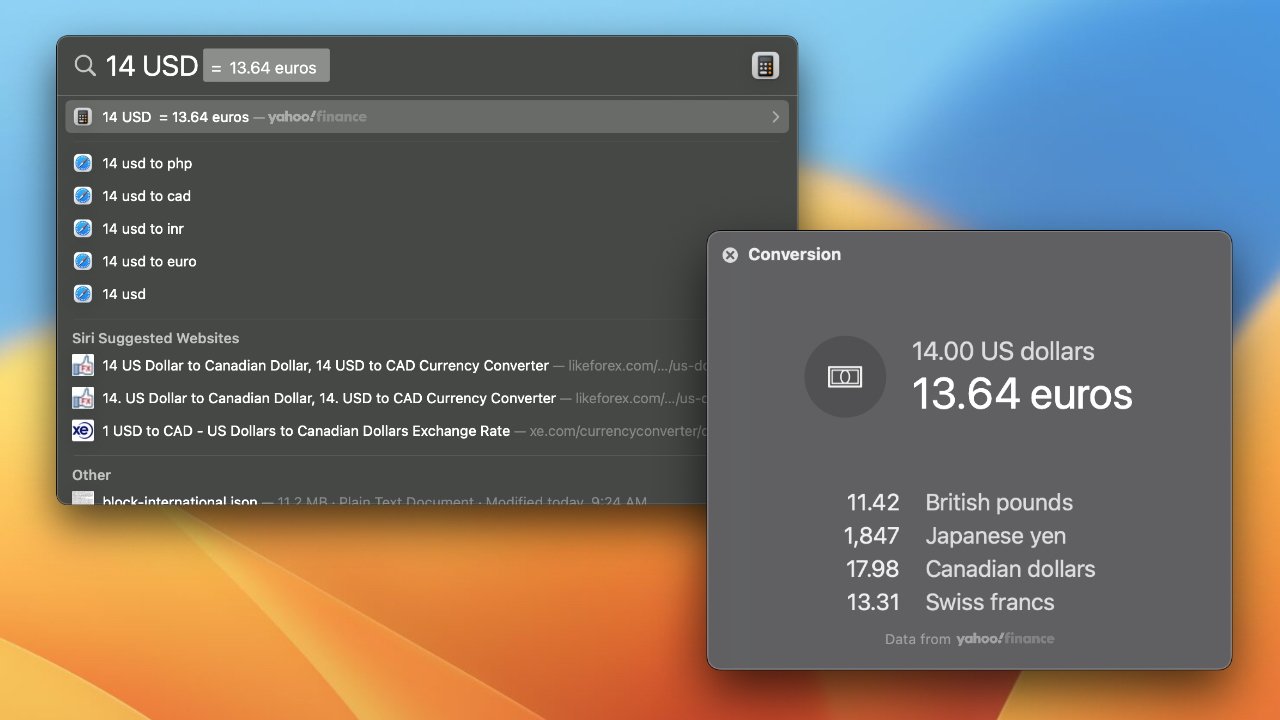Screen dimensions: 1280x720
Task: Click the 'Other' section heading
Action: (x=91, y=475)
